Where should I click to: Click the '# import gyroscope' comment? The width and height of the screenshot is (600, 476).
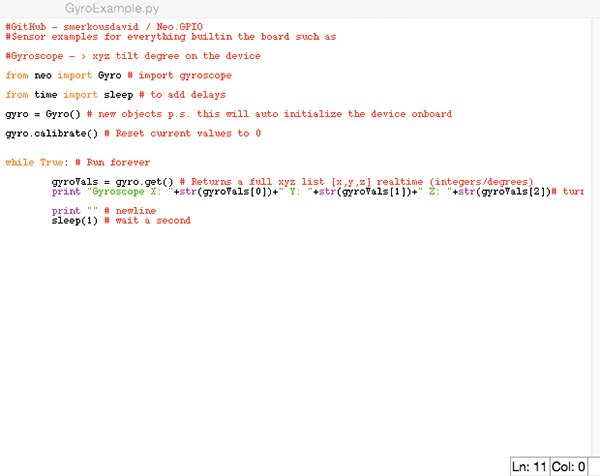(179, 75)
